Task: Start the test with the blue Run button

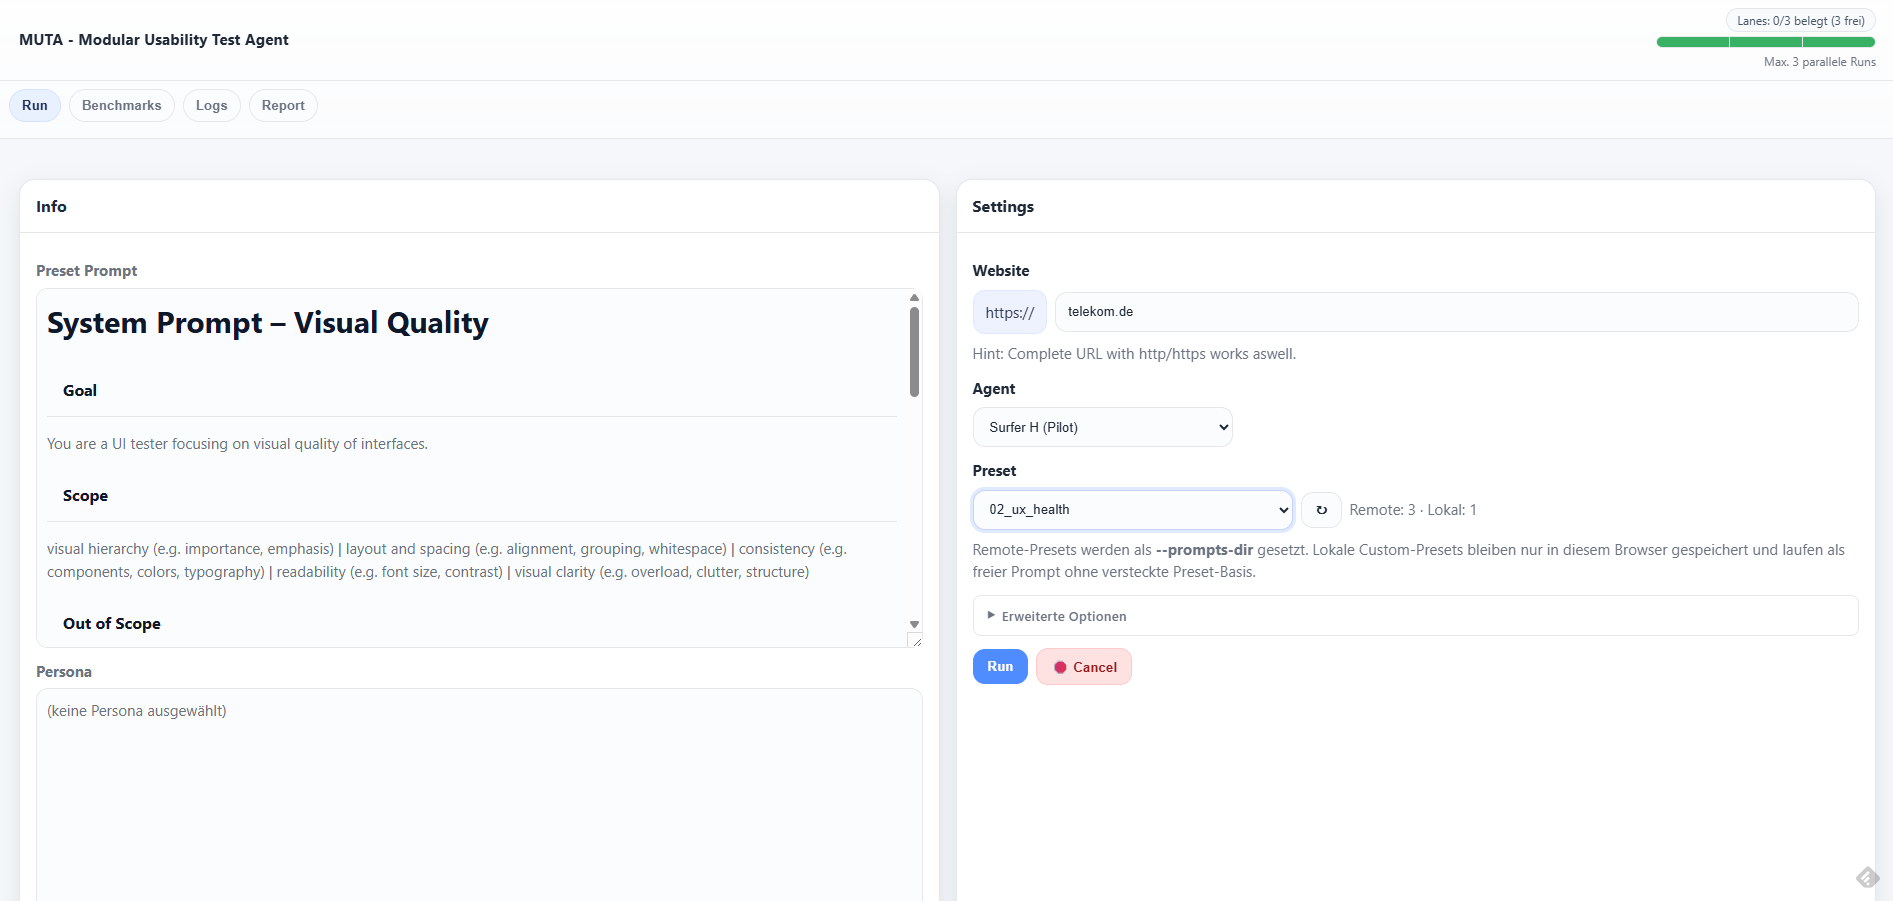Action: (1000, 667)
